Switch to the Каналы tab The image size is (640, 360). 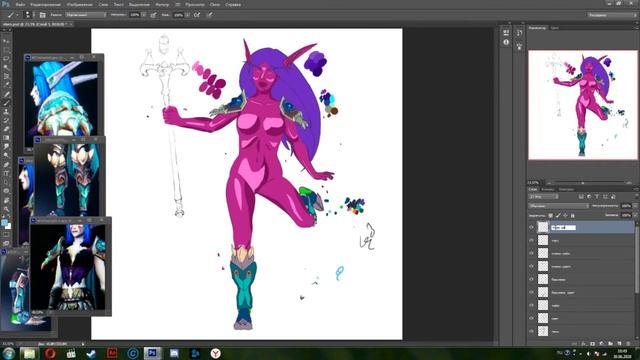(x=548, y=189)
